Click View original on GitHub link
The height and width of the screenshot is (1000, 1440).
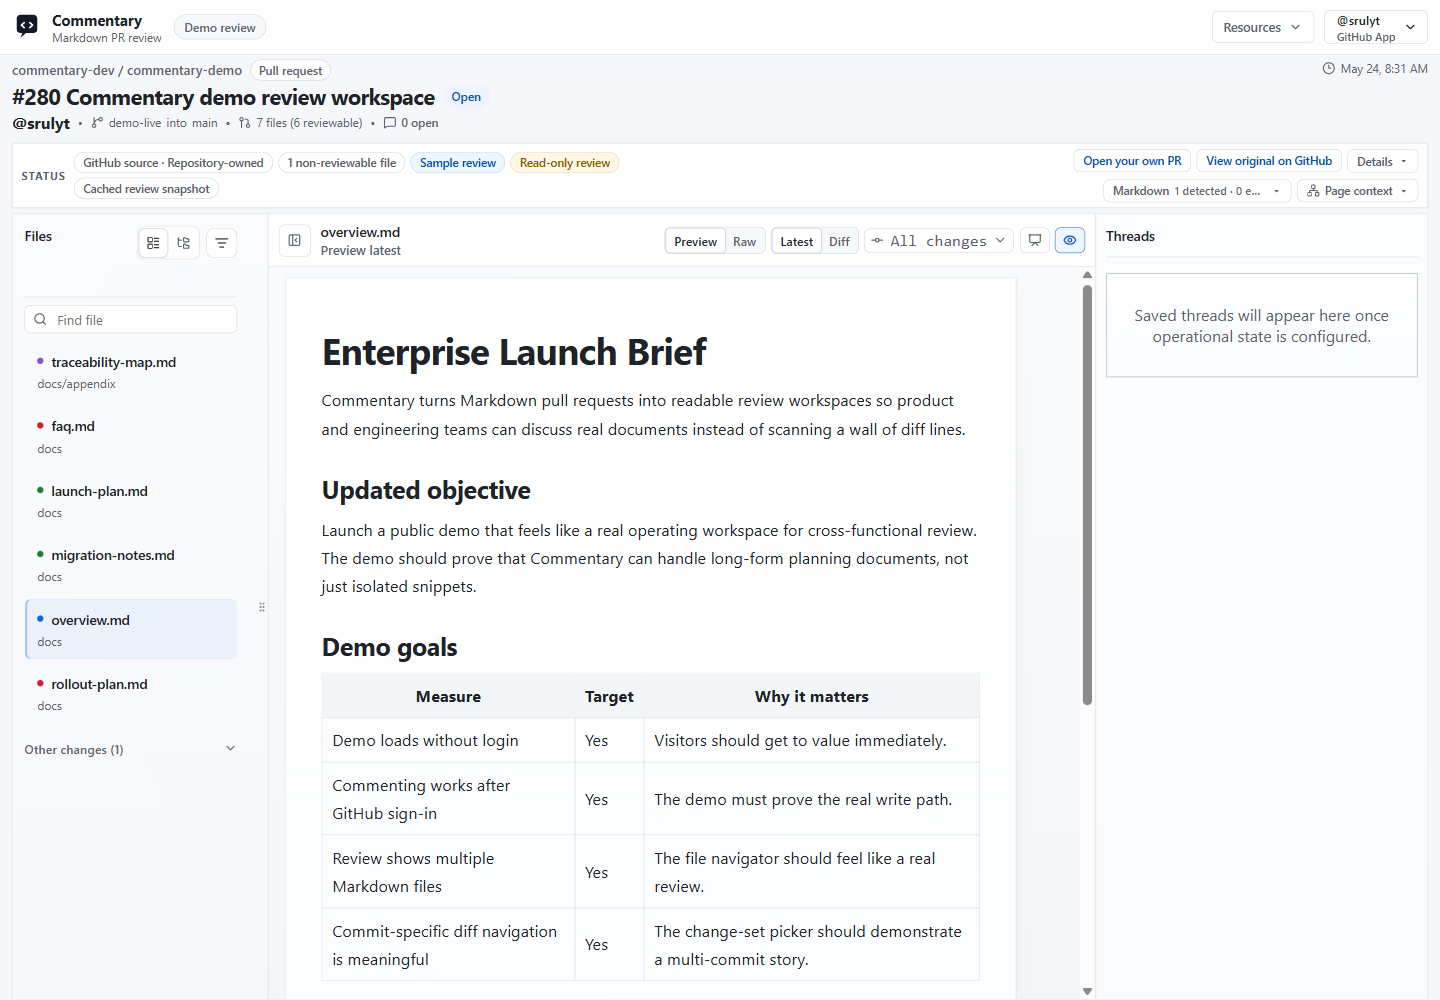pyautogui.click(x=1269, y=161)
